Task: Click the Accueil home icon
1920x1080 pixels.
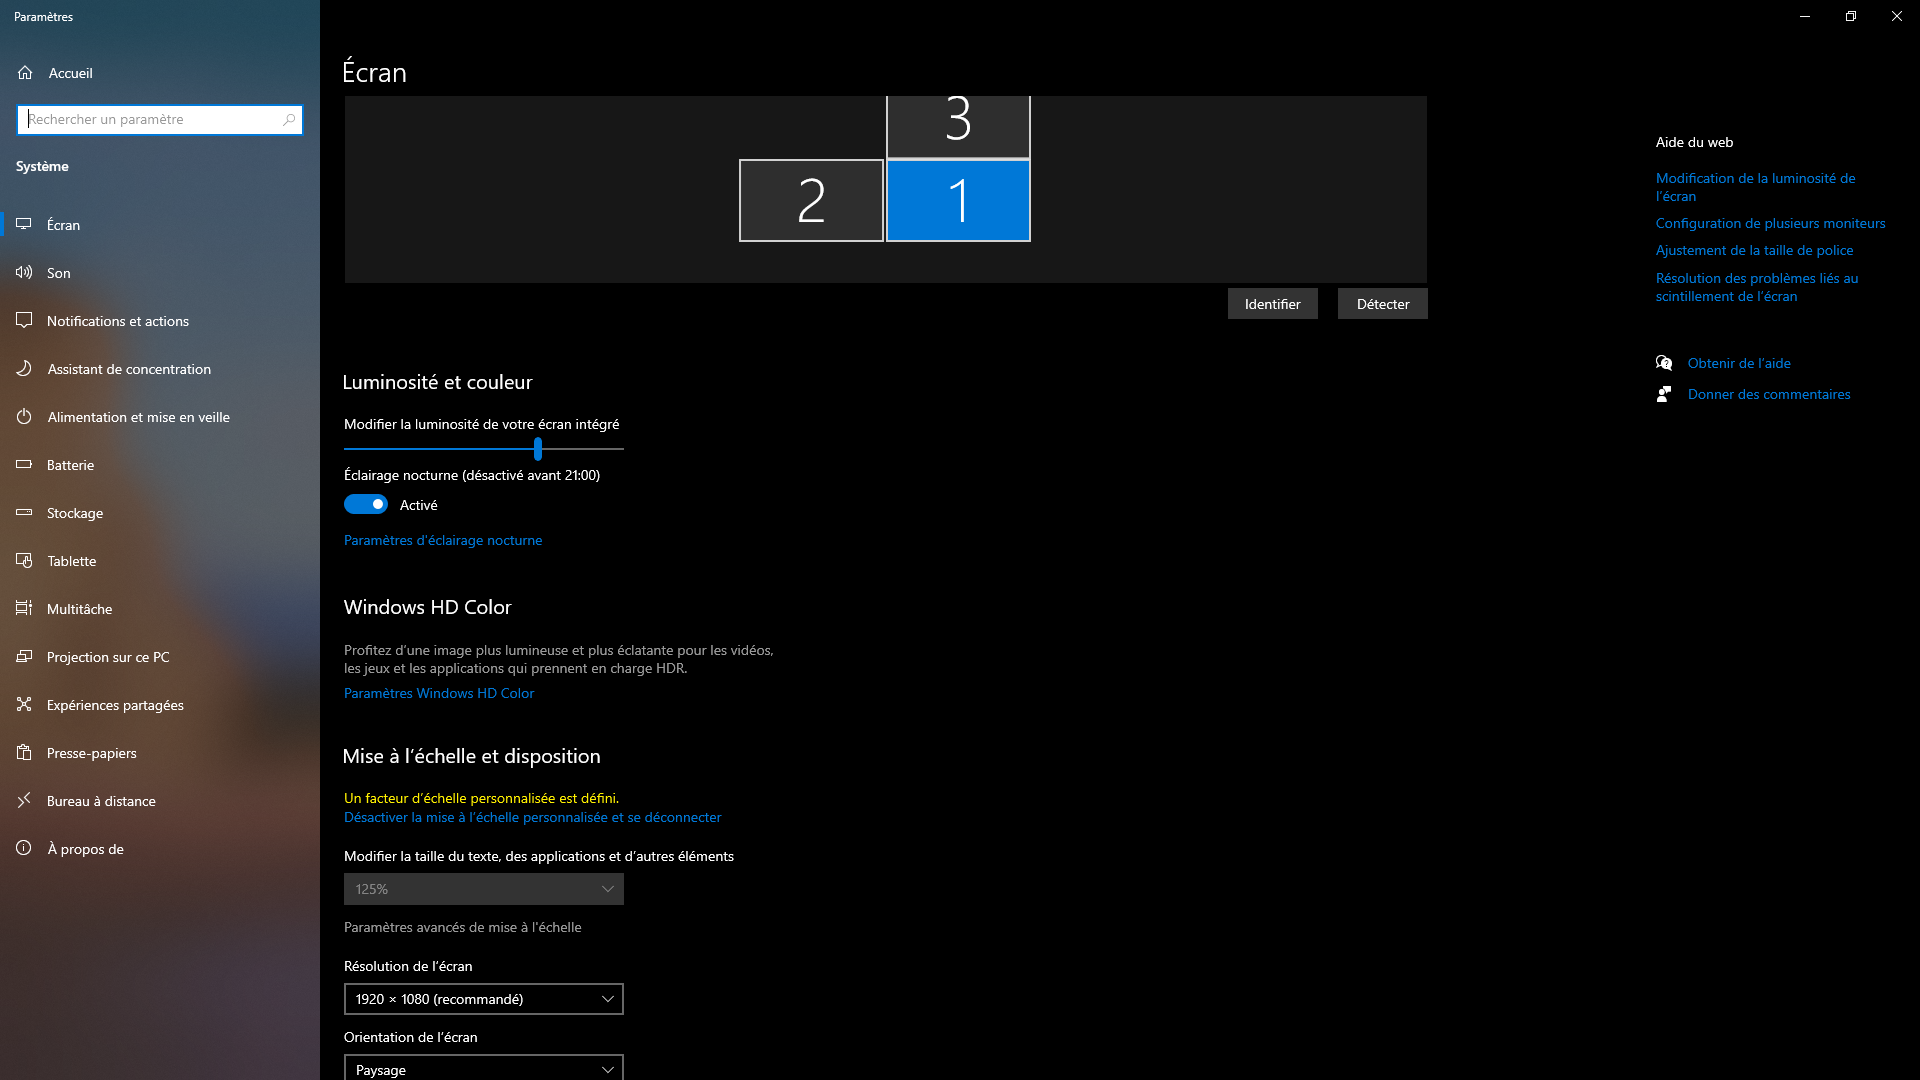Action: (x=24, y=72)
